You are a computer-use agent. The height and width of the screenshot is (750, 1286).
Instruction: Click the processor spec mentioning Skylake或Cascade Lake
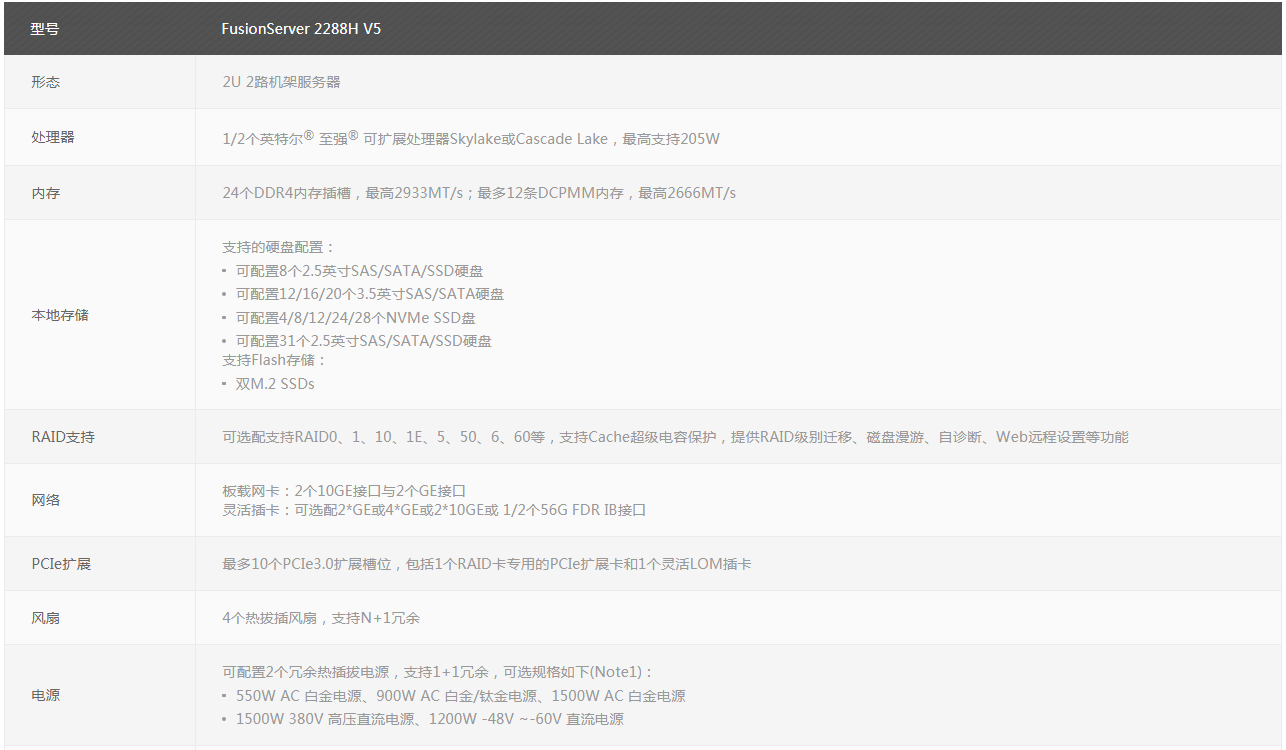[471, 138]
